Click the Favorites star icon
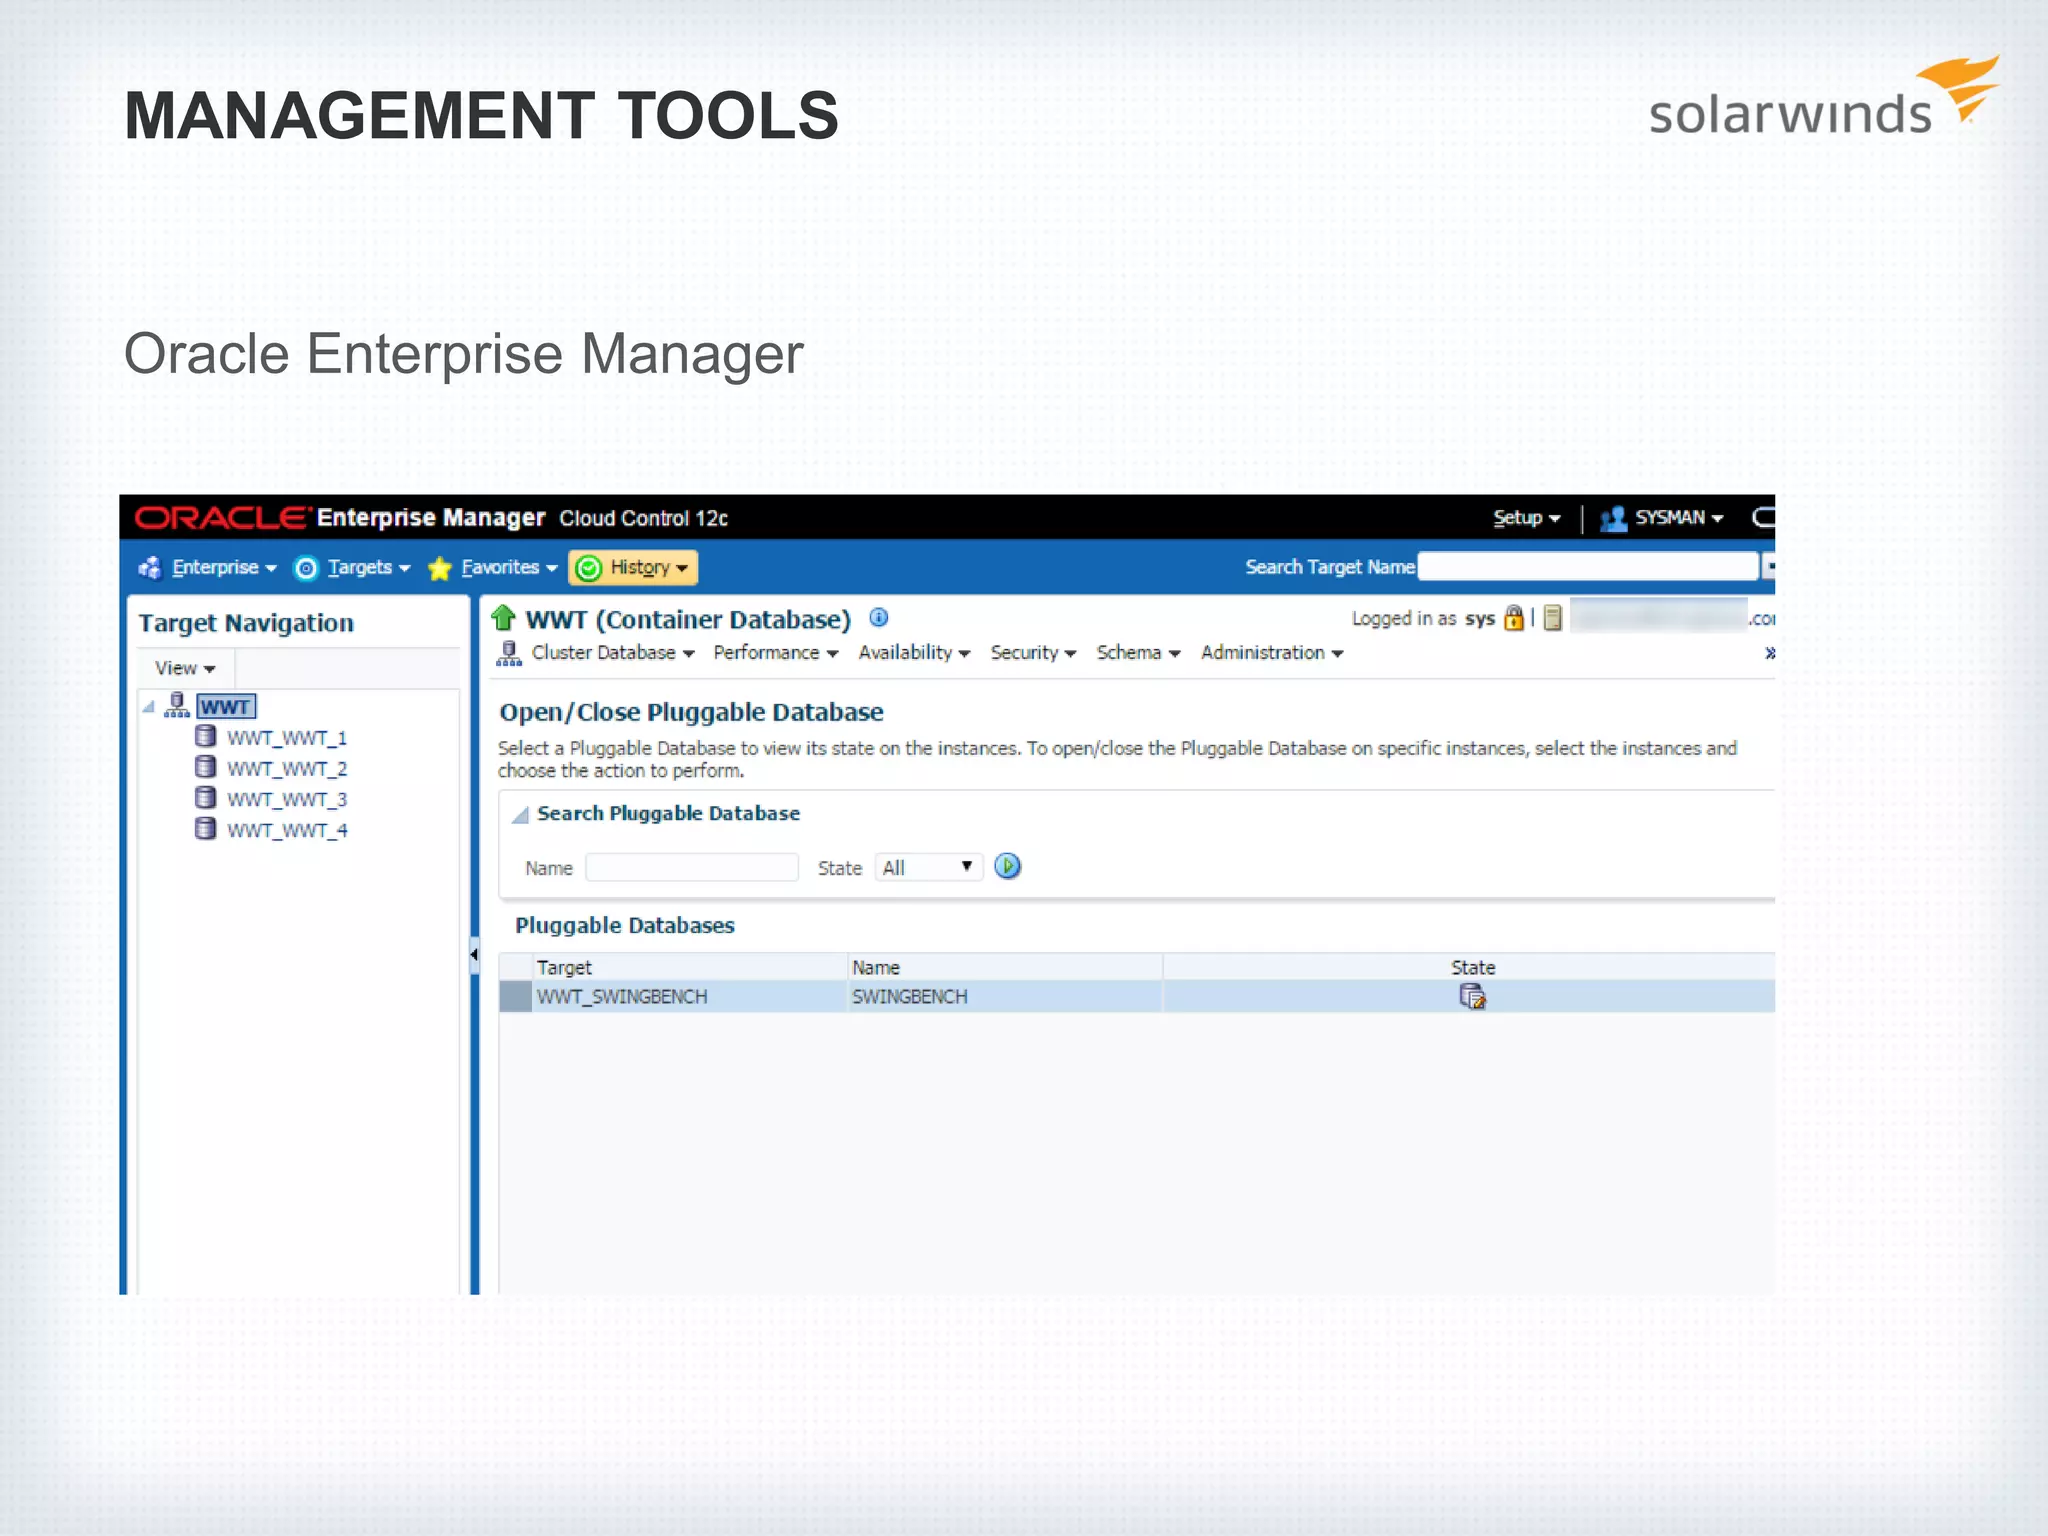The height and width of the screenshot is (1536, 2048). (439, 568)
